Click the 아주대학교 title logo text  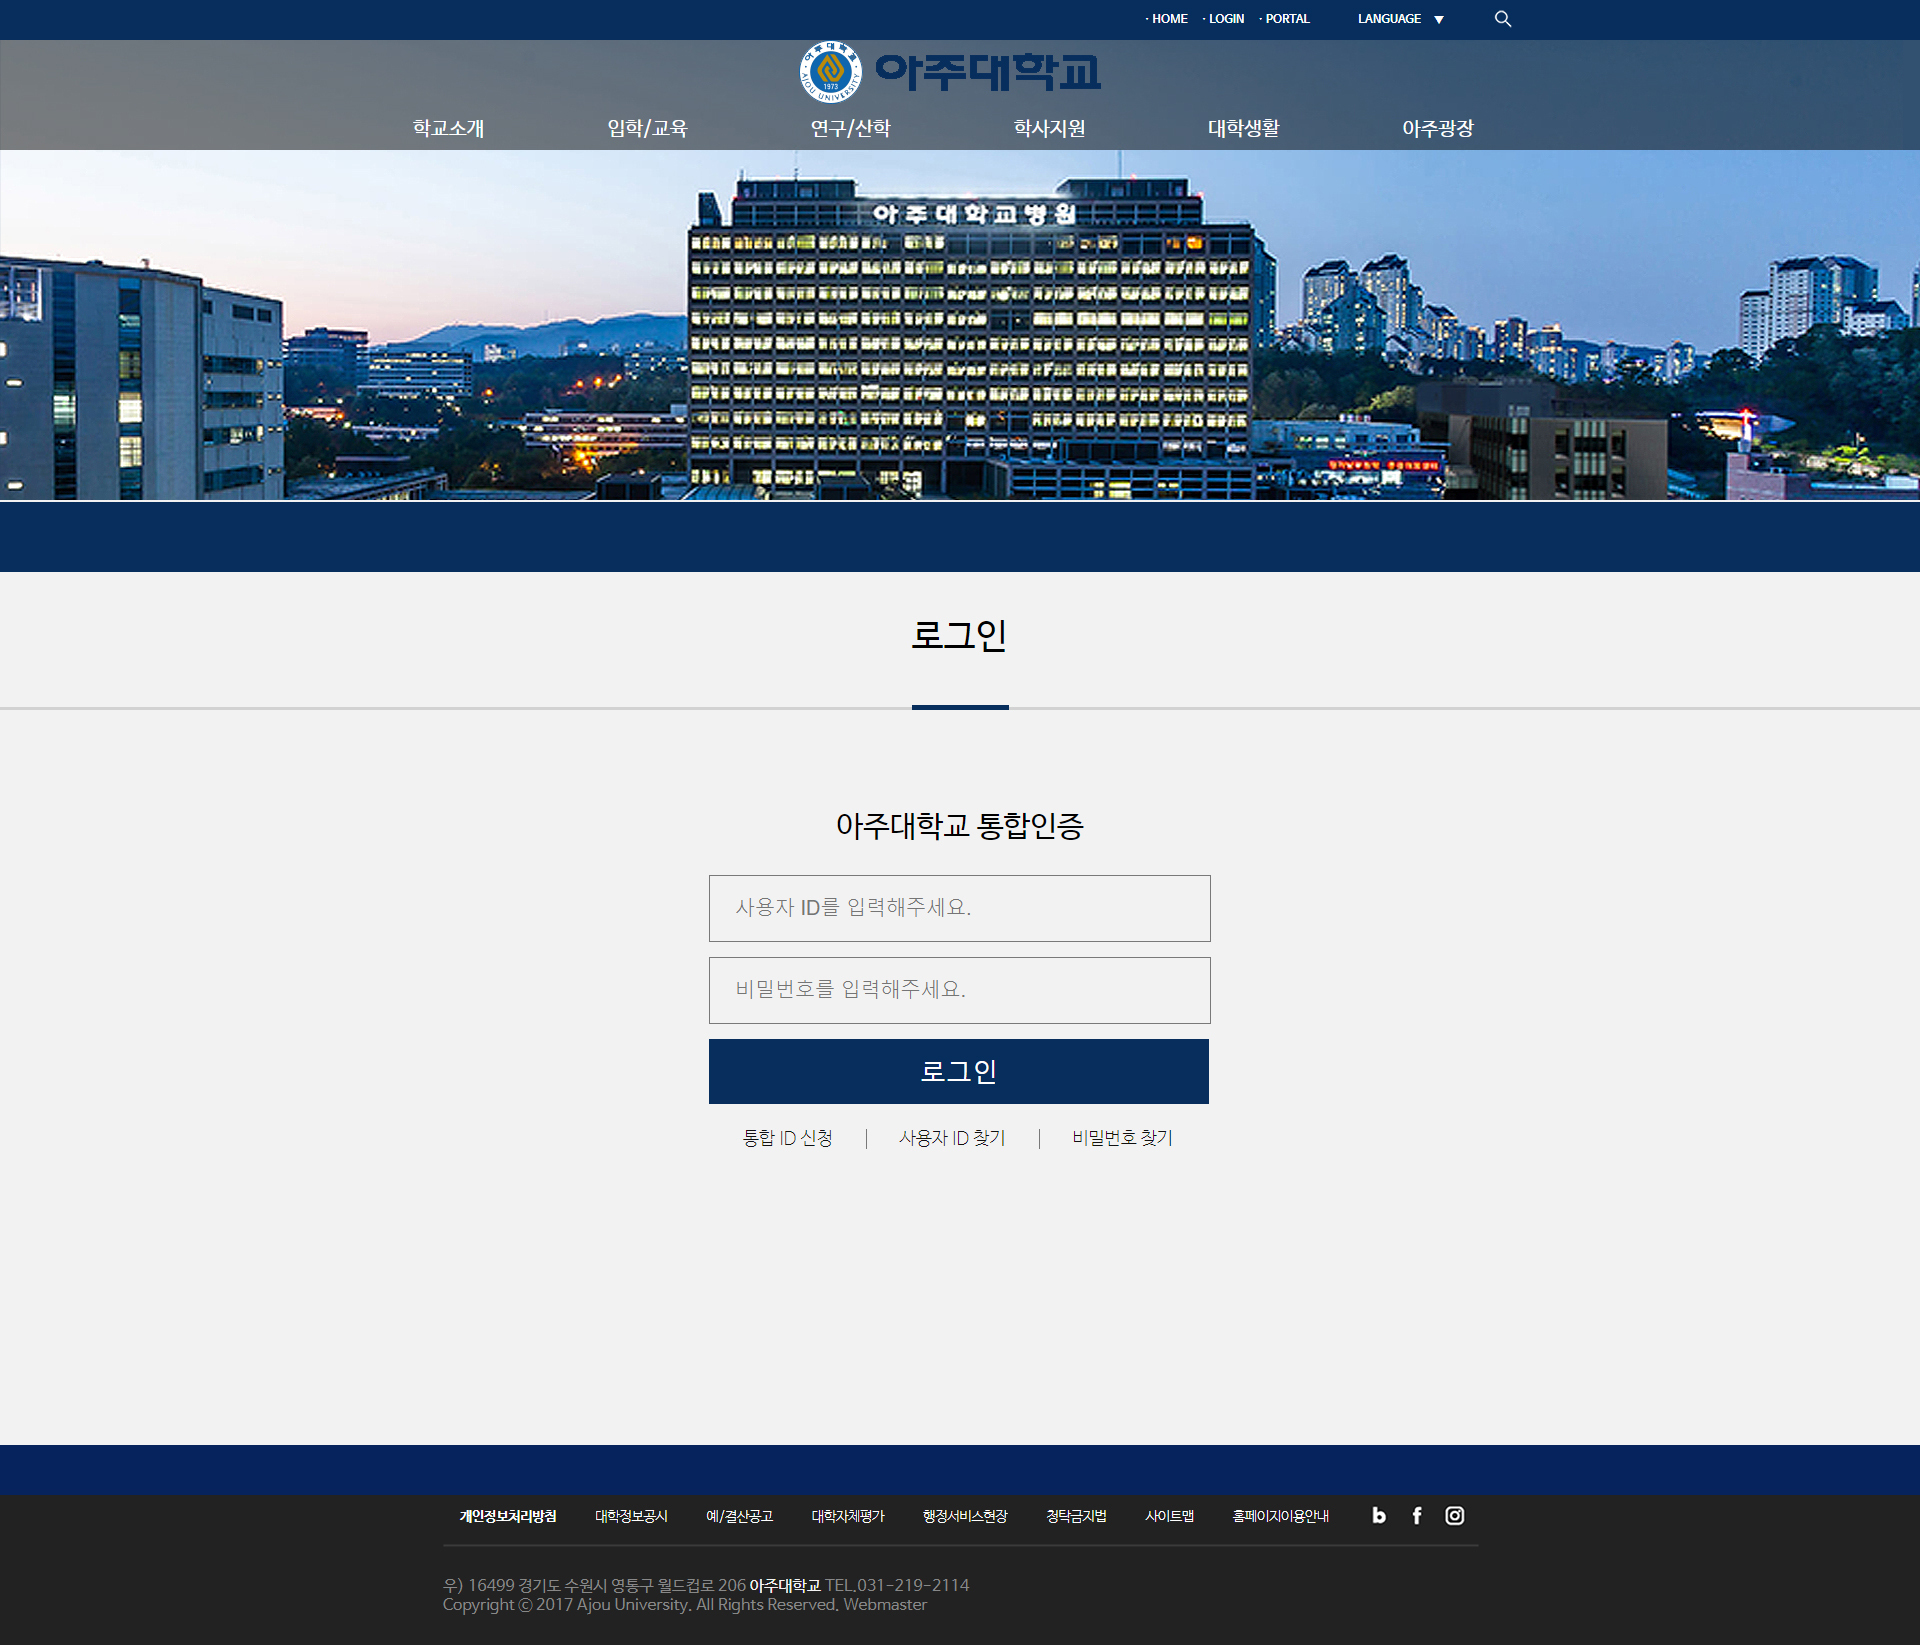tap(988, 72)
